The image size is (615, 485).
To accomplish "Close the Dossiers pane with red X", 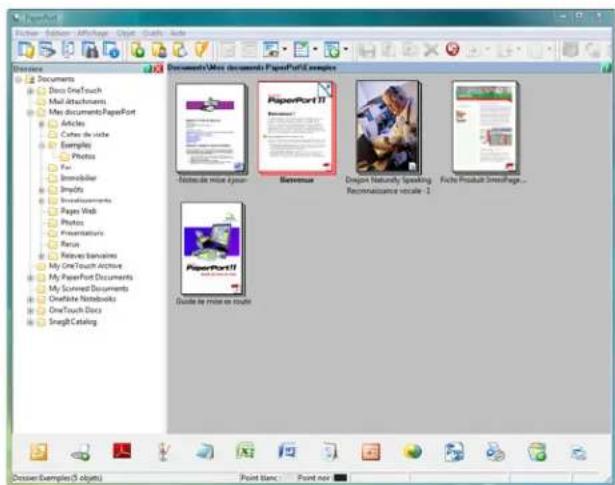I will click(158, 69).
